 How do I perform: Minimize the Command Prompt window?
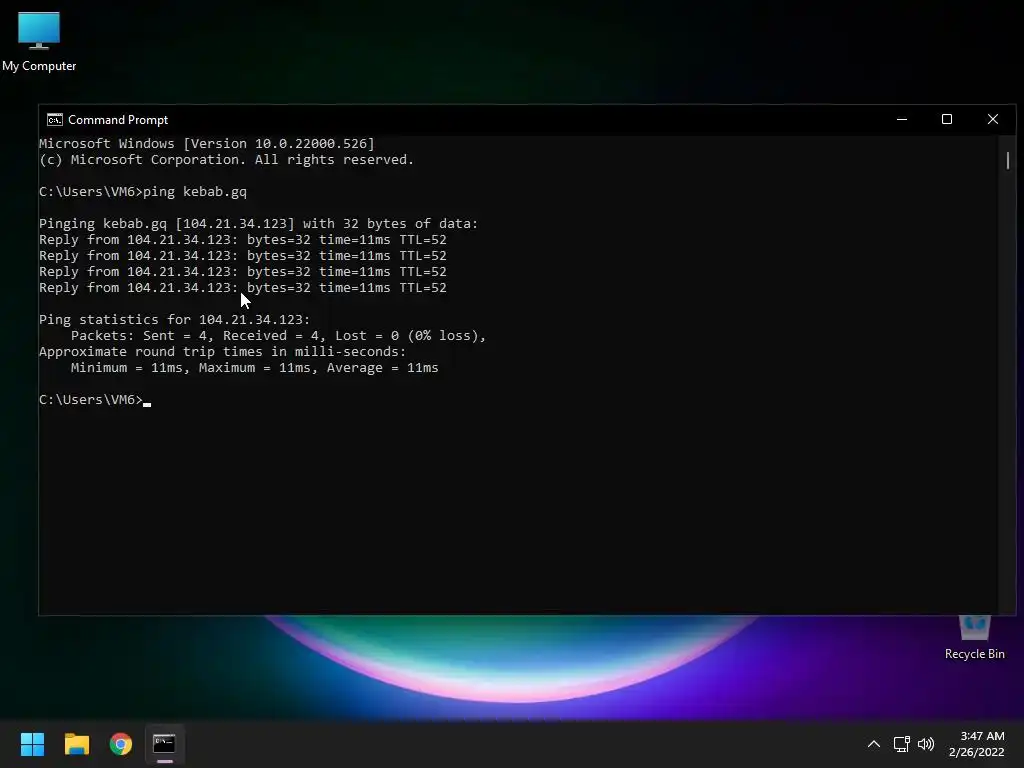(902, 120)
